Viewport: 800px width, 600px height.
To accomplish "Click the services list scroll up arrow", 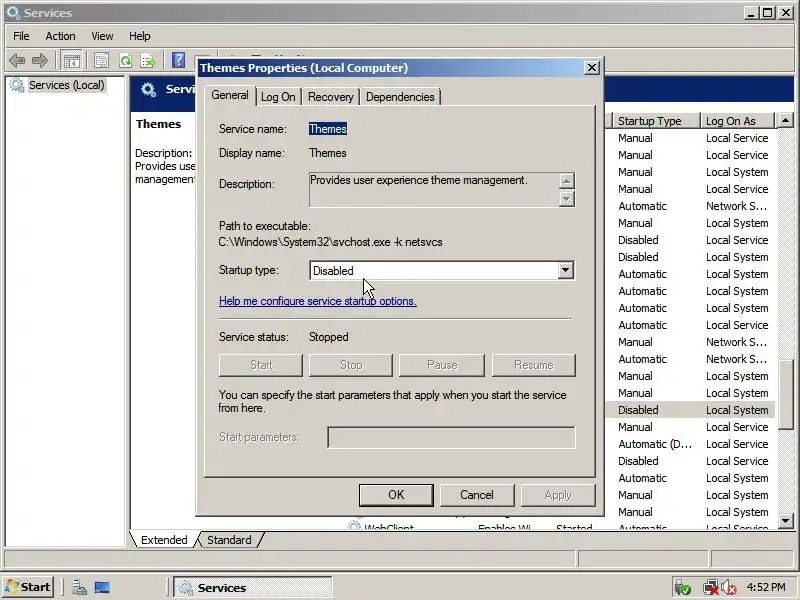I will pyautogui.click(x=785, y=120).
